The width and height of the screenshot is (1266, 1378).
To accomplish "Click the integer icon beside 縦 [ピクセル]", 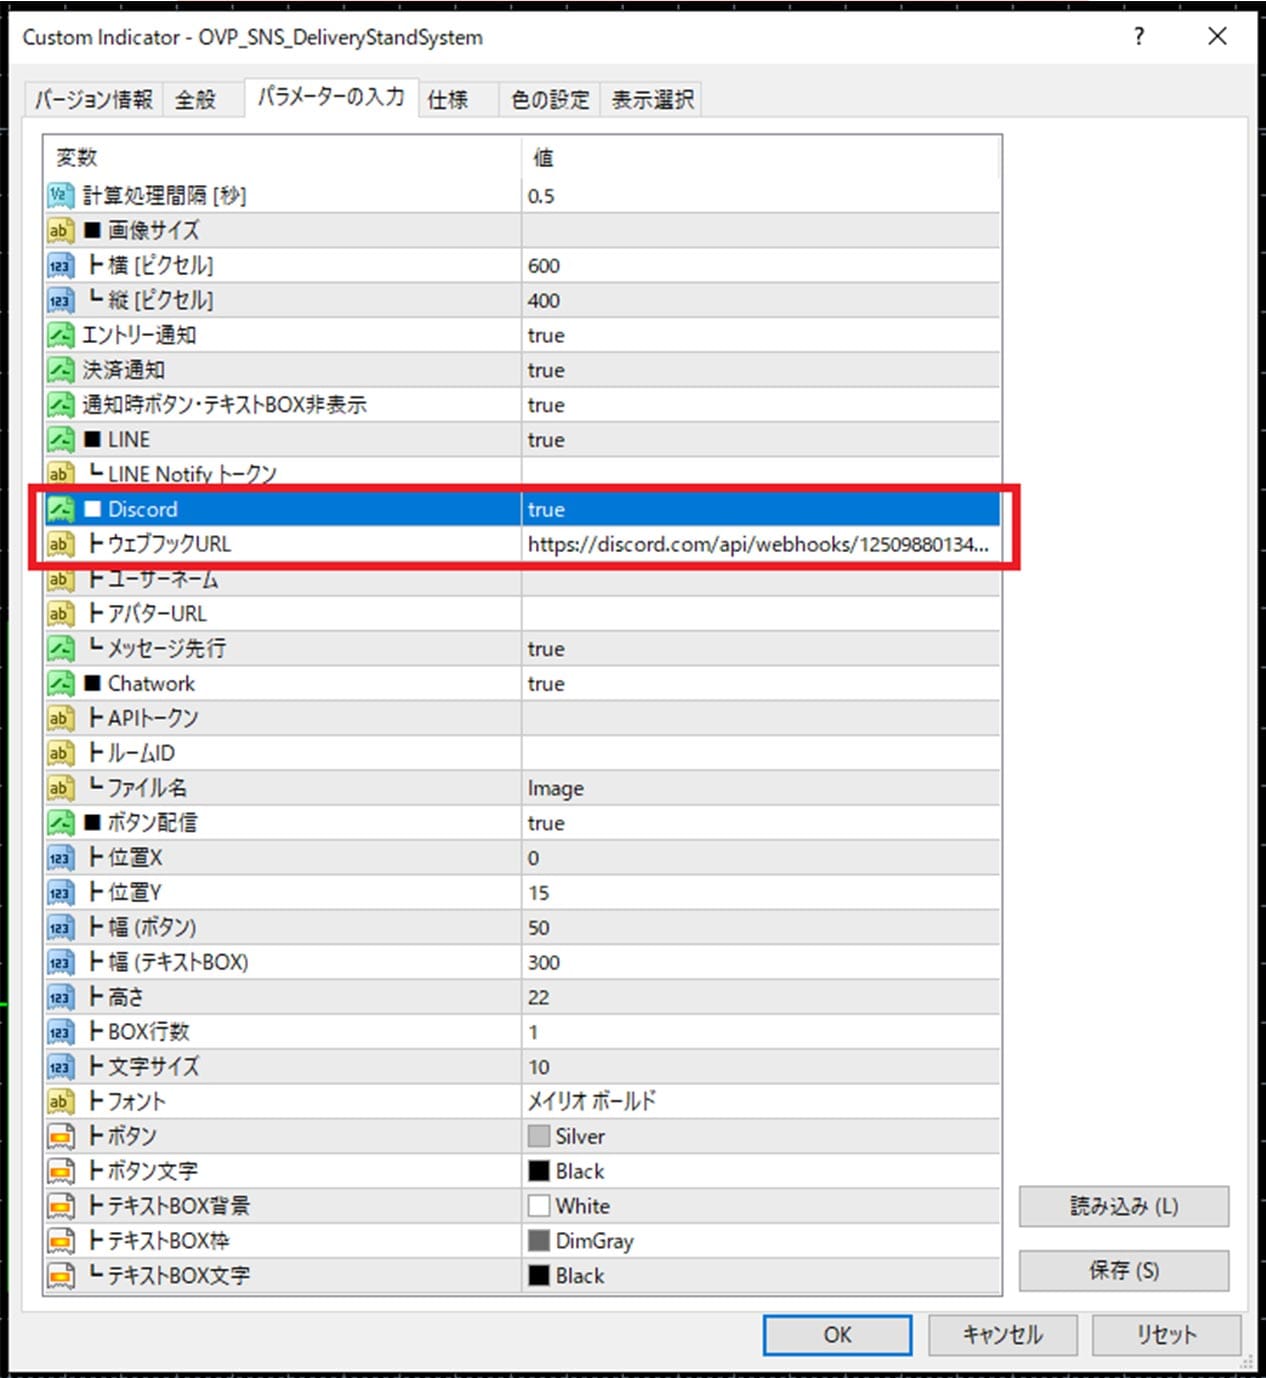I will (x=60, y=300).
